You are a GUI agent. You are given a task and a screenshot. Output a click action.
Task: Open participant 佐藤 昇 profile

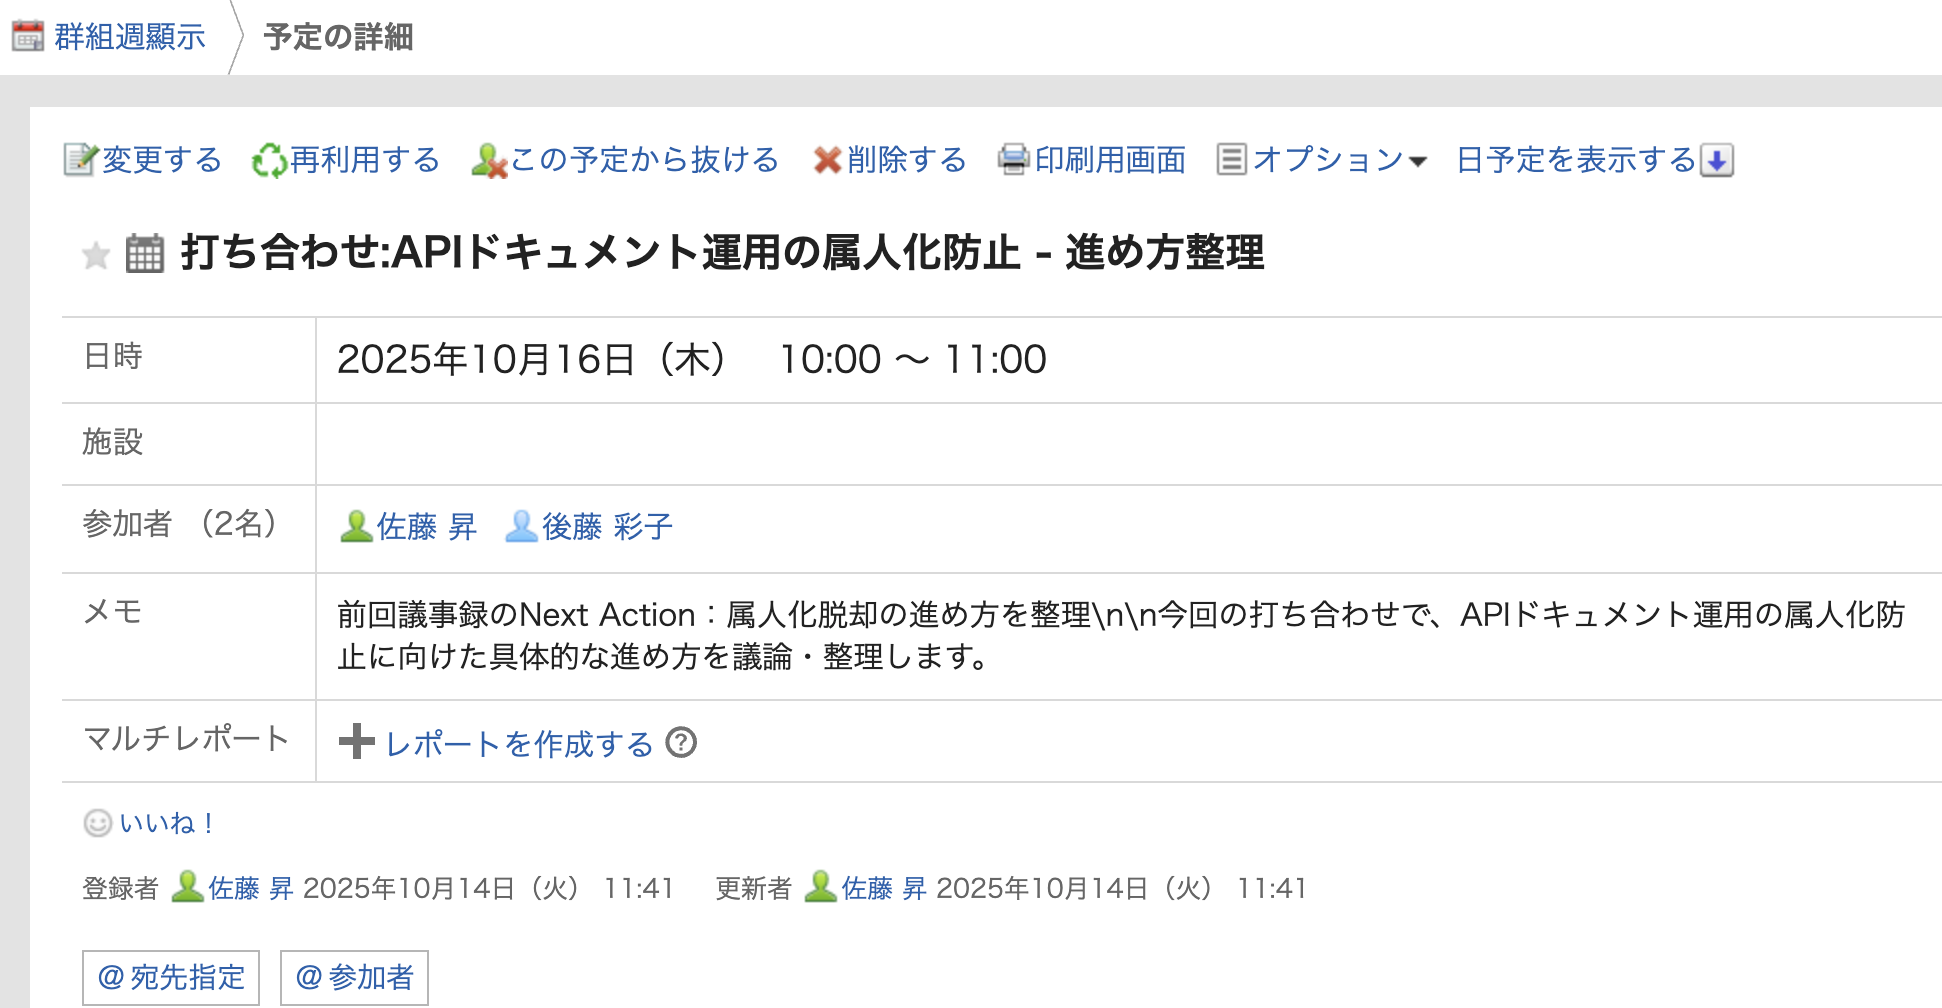click(x=426, y=526)
